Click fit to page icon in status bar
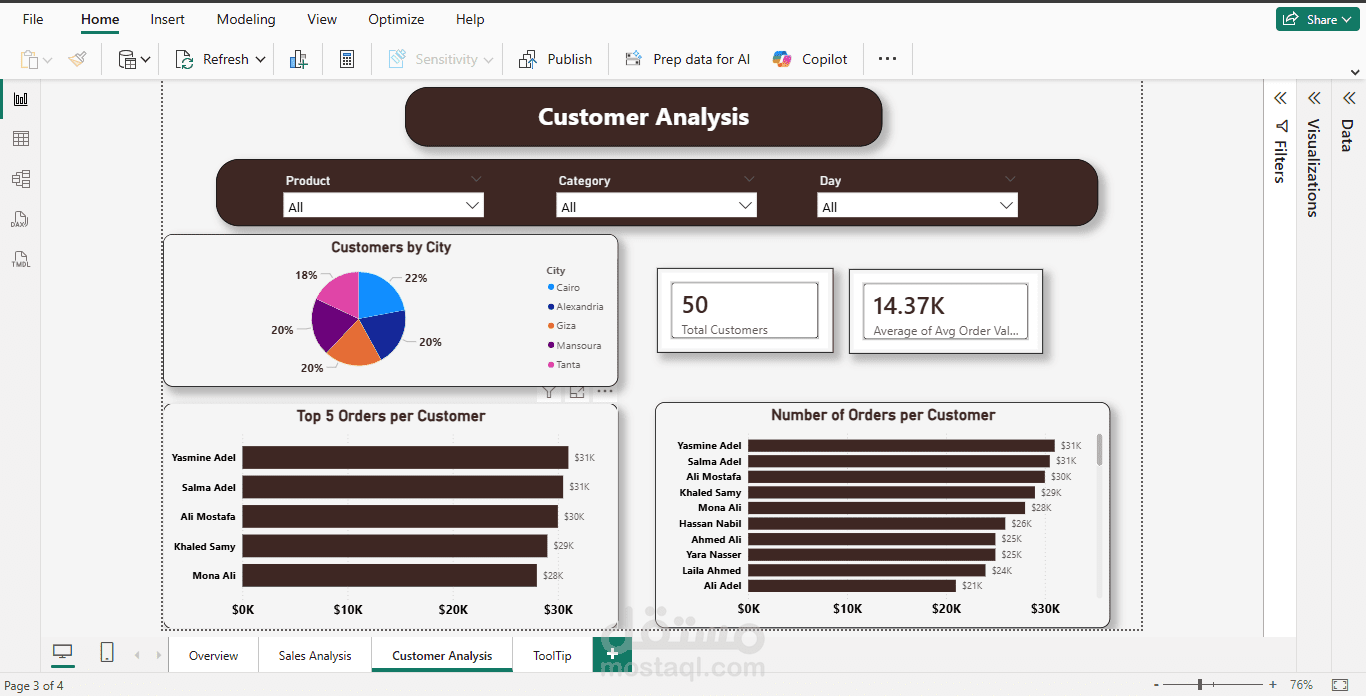The width and height of the screenshot is (1366, 696). point(1340,685)
